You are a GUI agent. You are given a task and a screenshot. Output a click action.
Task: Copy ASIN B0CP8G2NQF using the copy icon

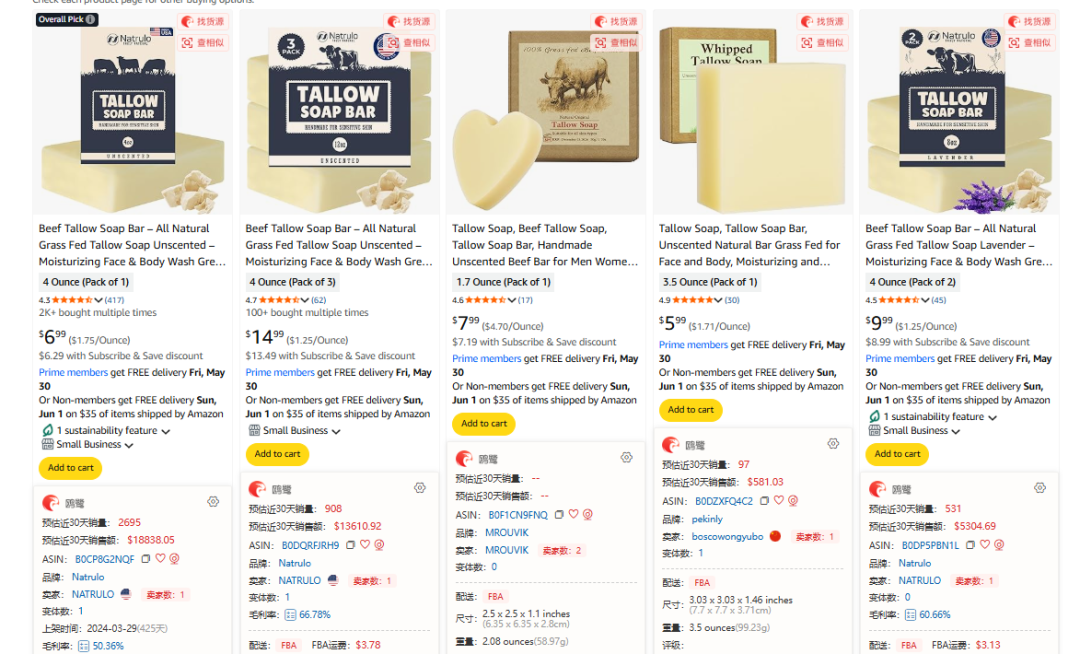(x=145, y=559)
